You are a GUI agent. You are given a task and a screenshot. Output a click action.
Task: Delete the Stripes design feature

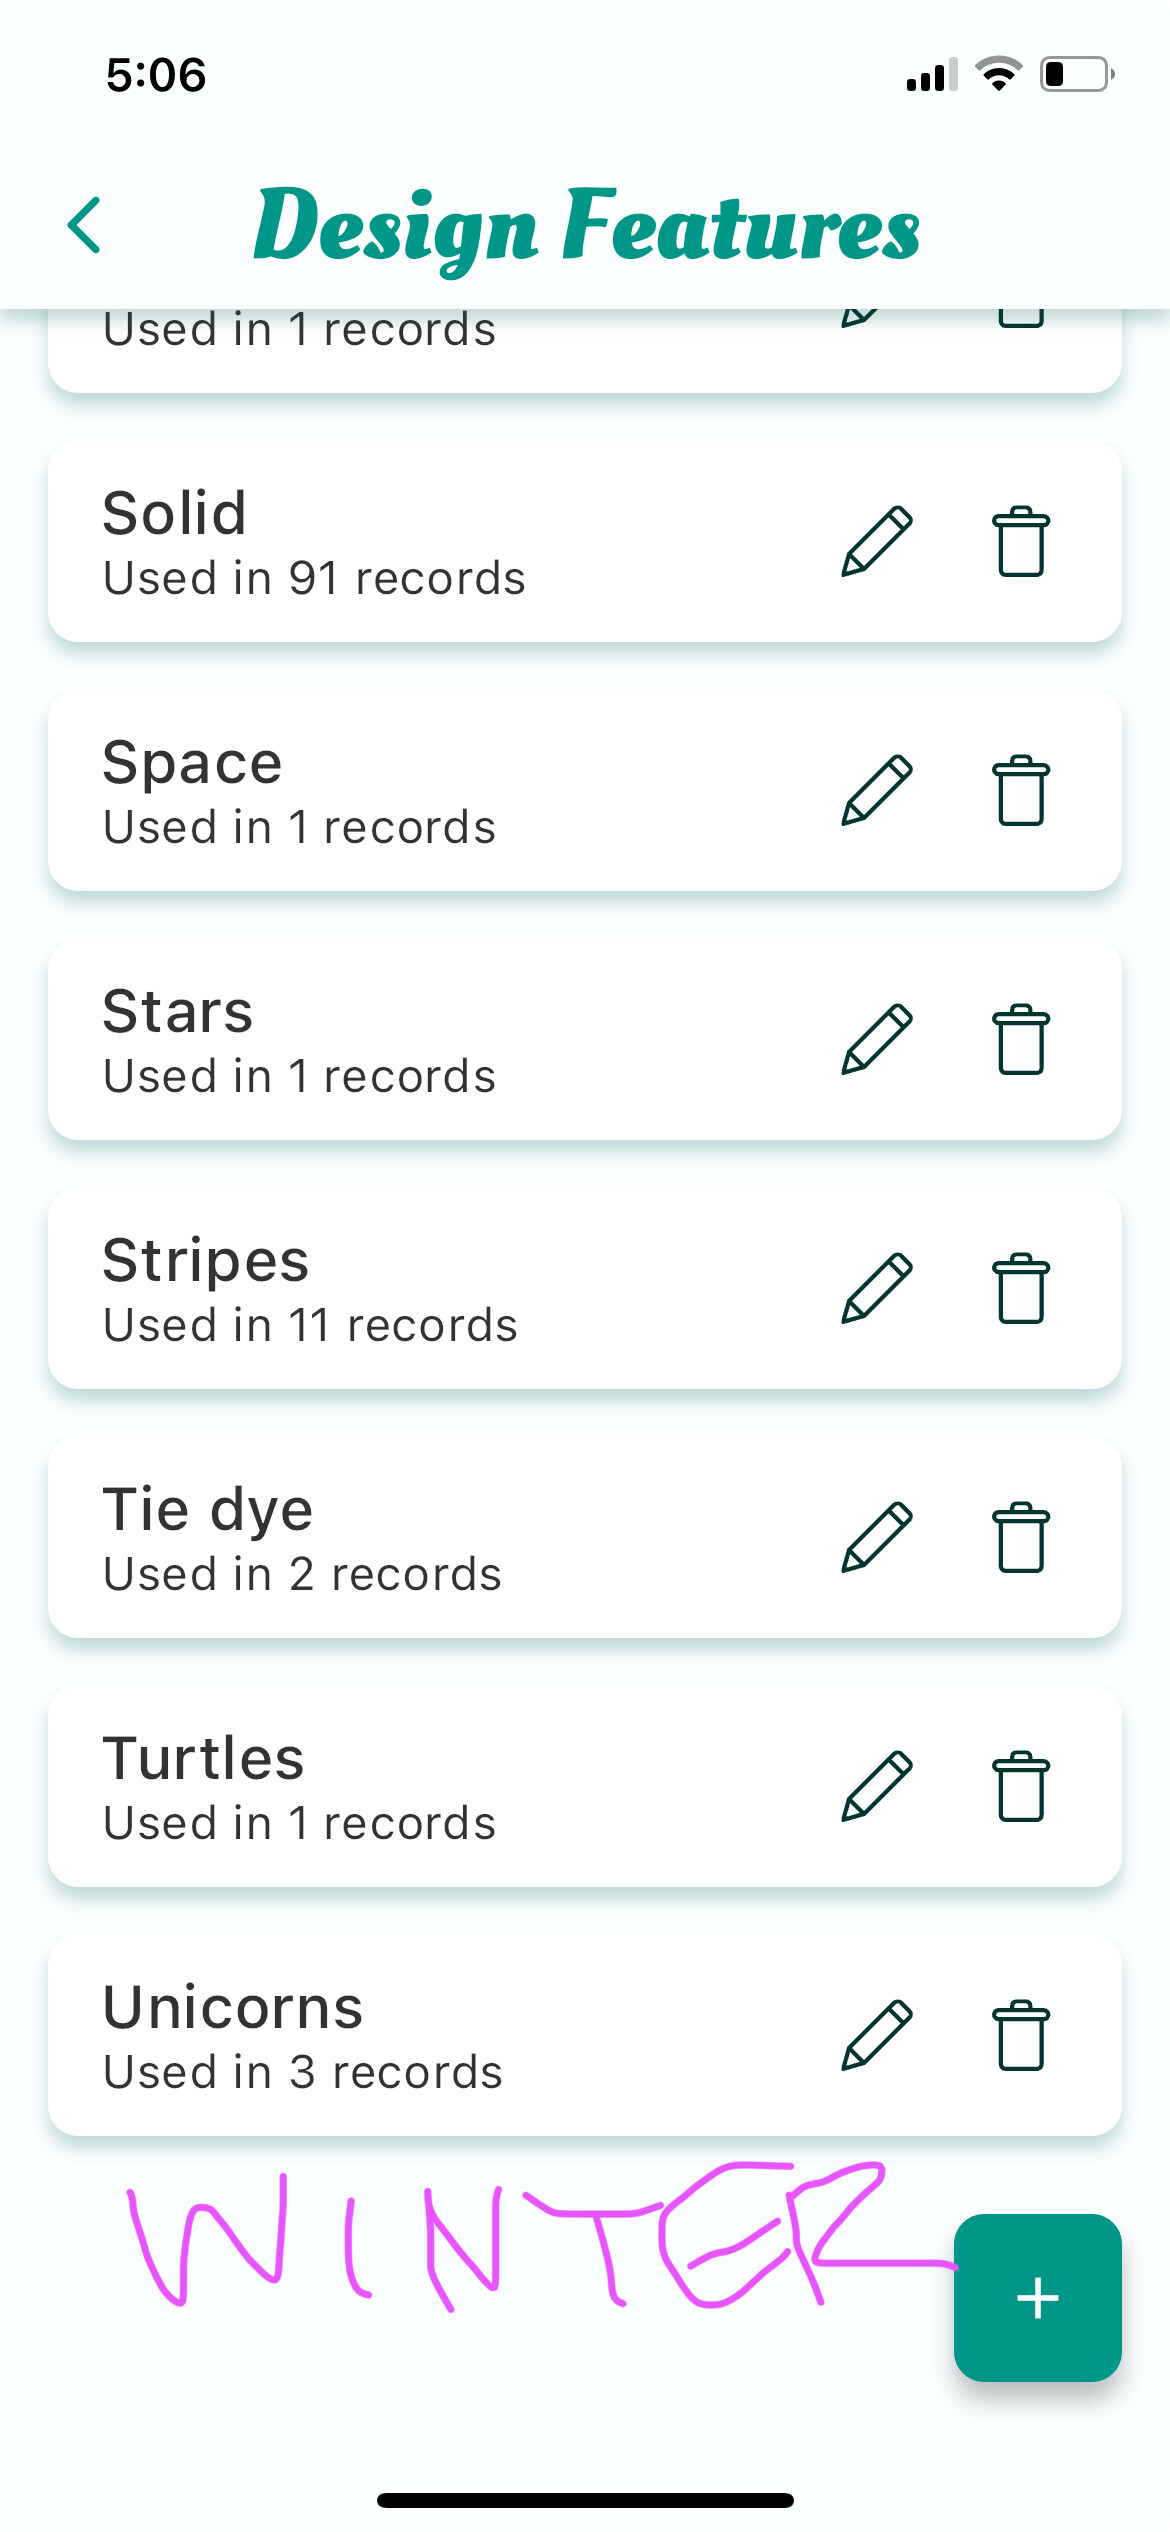1020,1288
